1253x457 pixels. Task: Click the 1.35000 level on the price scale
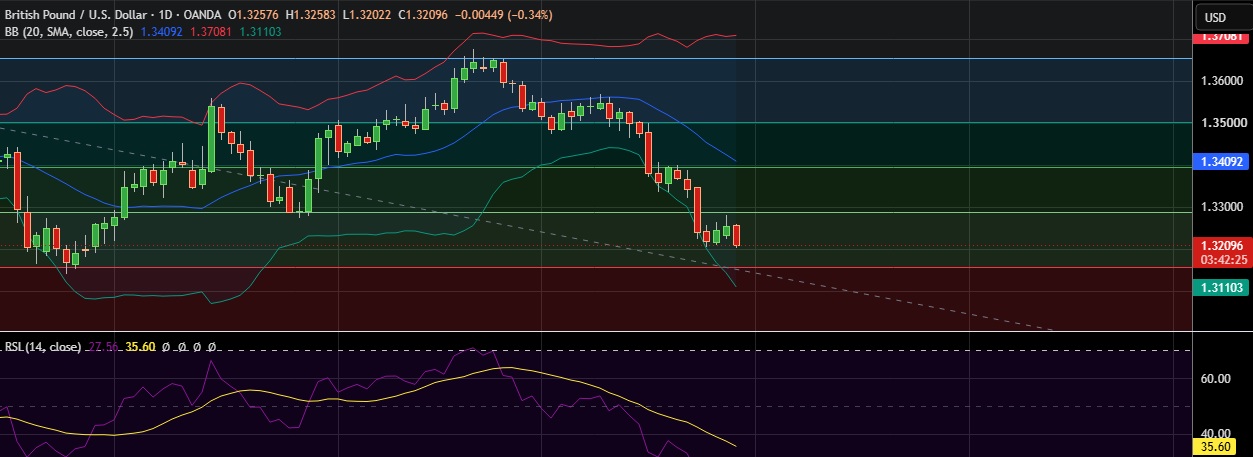click(x=1221, y=123)
